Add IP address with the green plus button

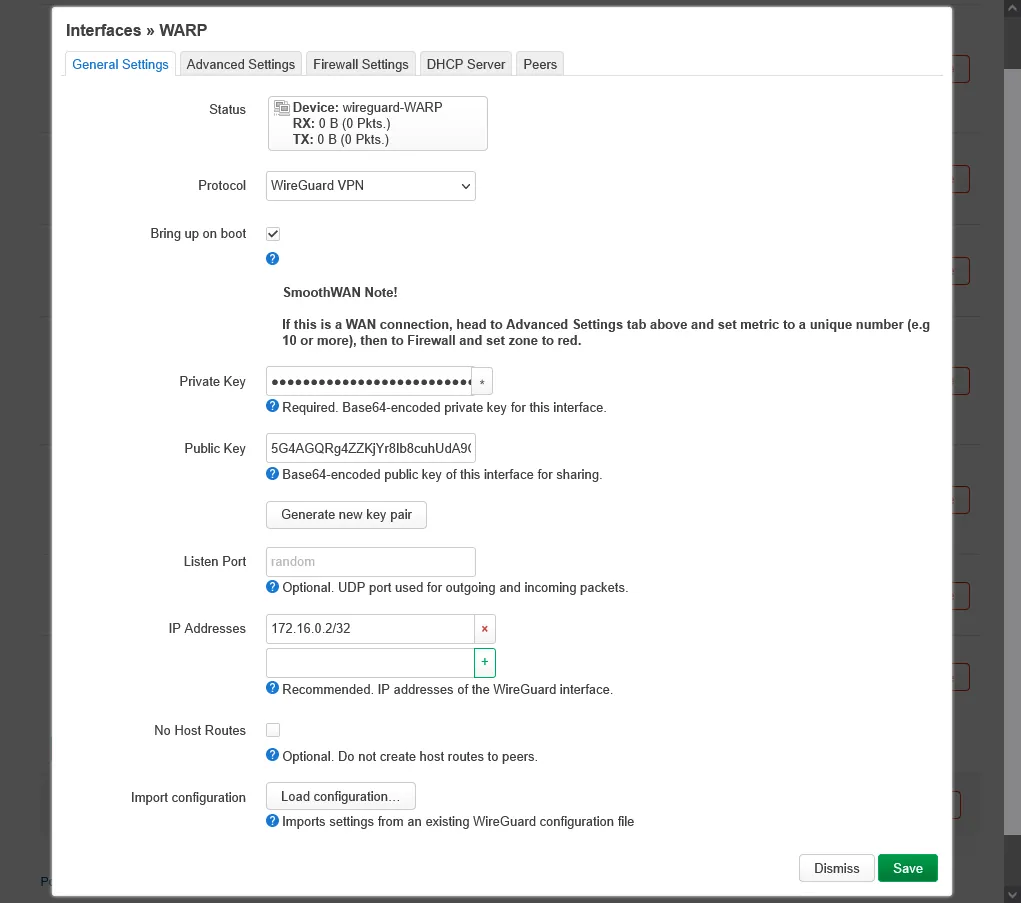[x=484, y=662]
